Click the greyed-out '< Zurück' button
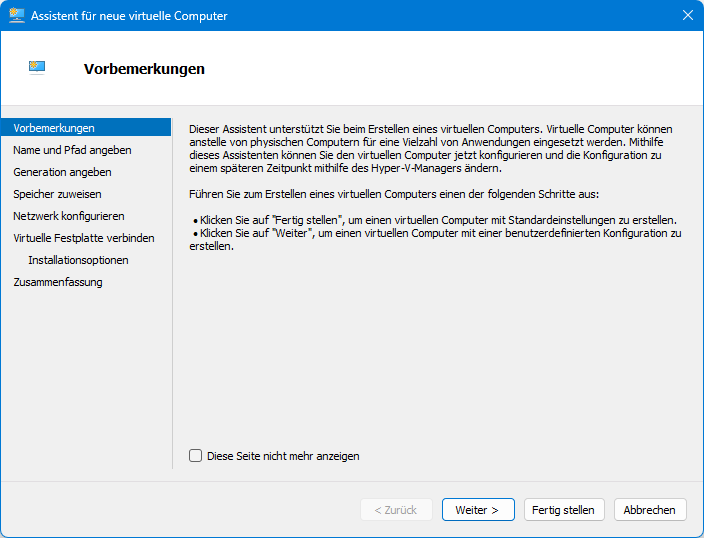 coord(396,510)
